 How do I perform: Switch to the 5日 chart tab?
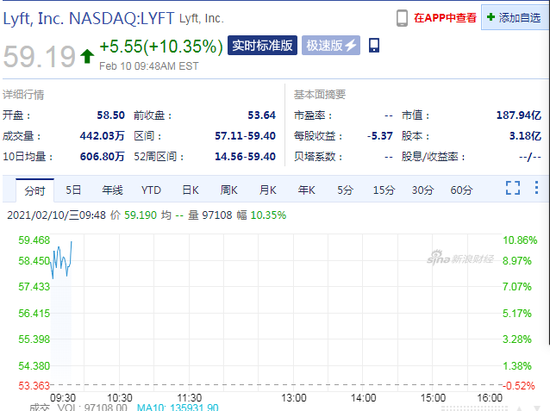[x=73, y=190]
